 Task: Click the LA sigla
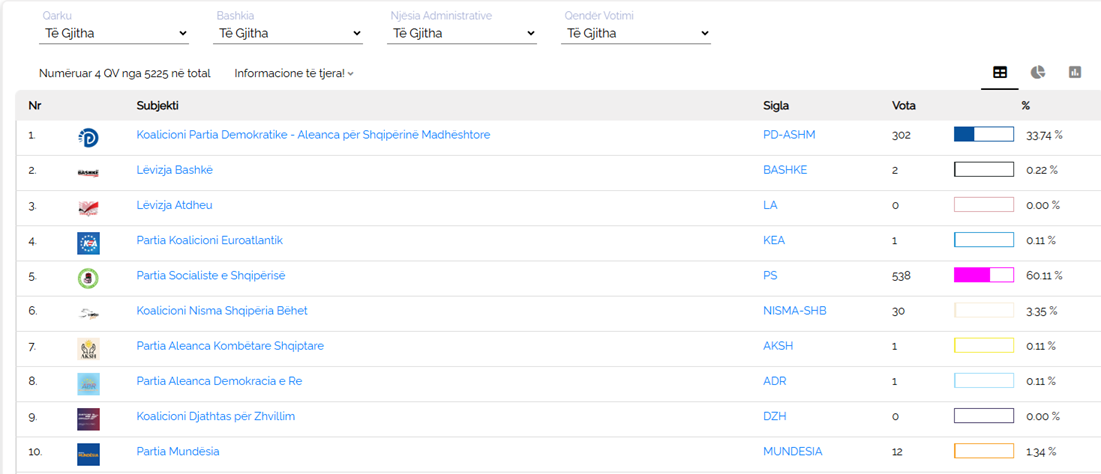pos(770,205)
